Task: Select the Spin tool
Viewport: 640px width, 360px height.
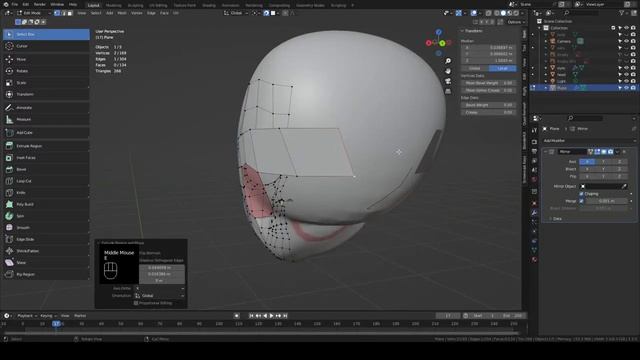Action: tap(46, 216)
